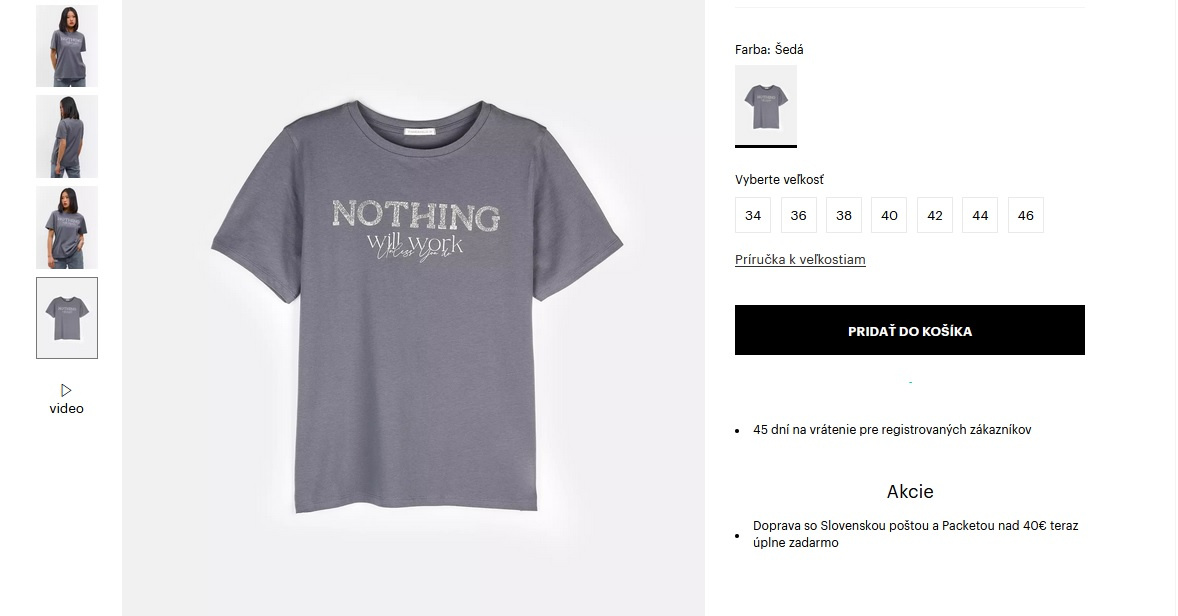The height and width of the screenshot is (616, 1178).
Task: Click the 45 dní na vrátenie text
Action: 892,430
